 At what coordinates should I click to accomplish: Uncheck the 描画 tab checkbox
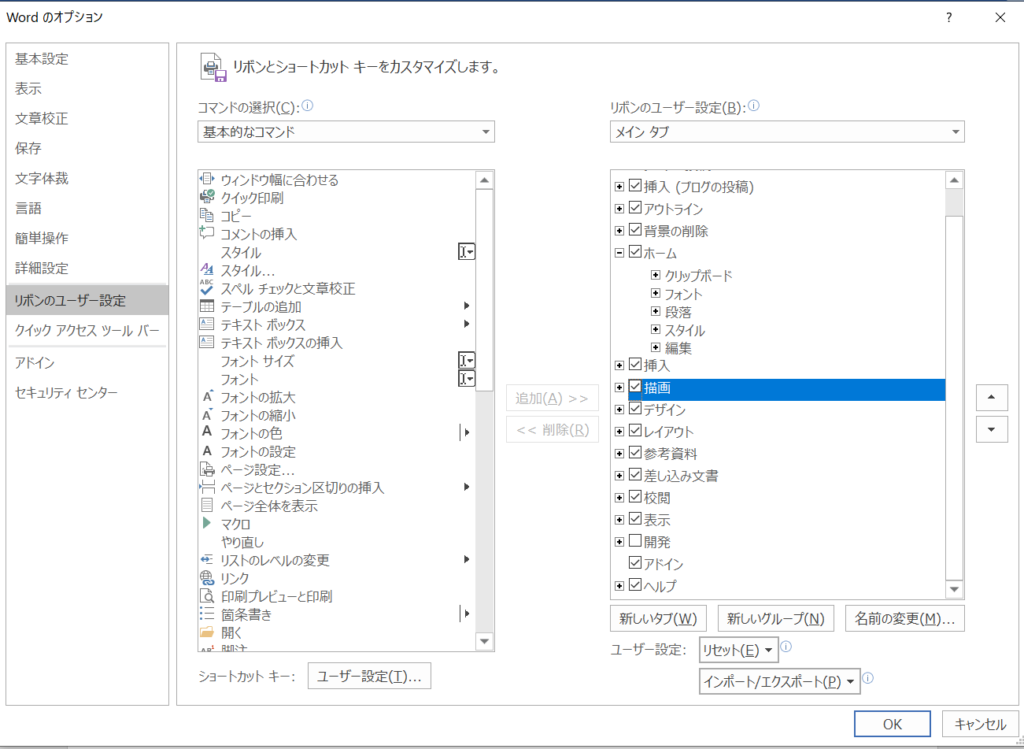pyautogui.click(x=635, y=387)
